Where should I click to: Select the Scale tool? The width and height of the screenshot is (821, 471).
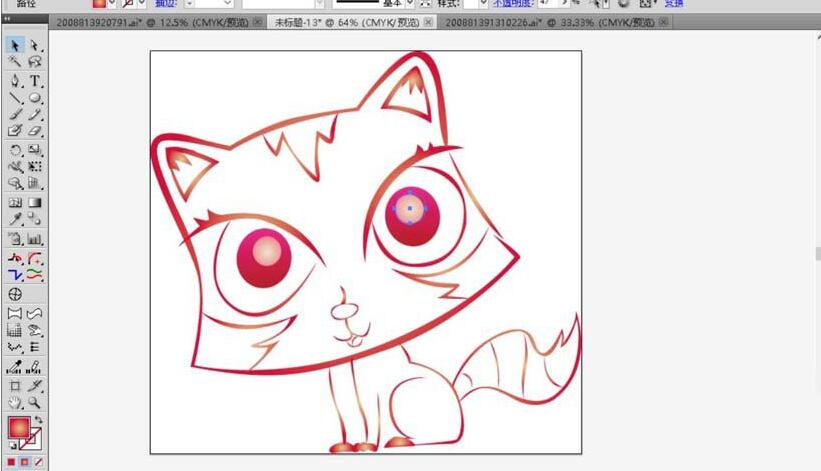click(35, 150)
